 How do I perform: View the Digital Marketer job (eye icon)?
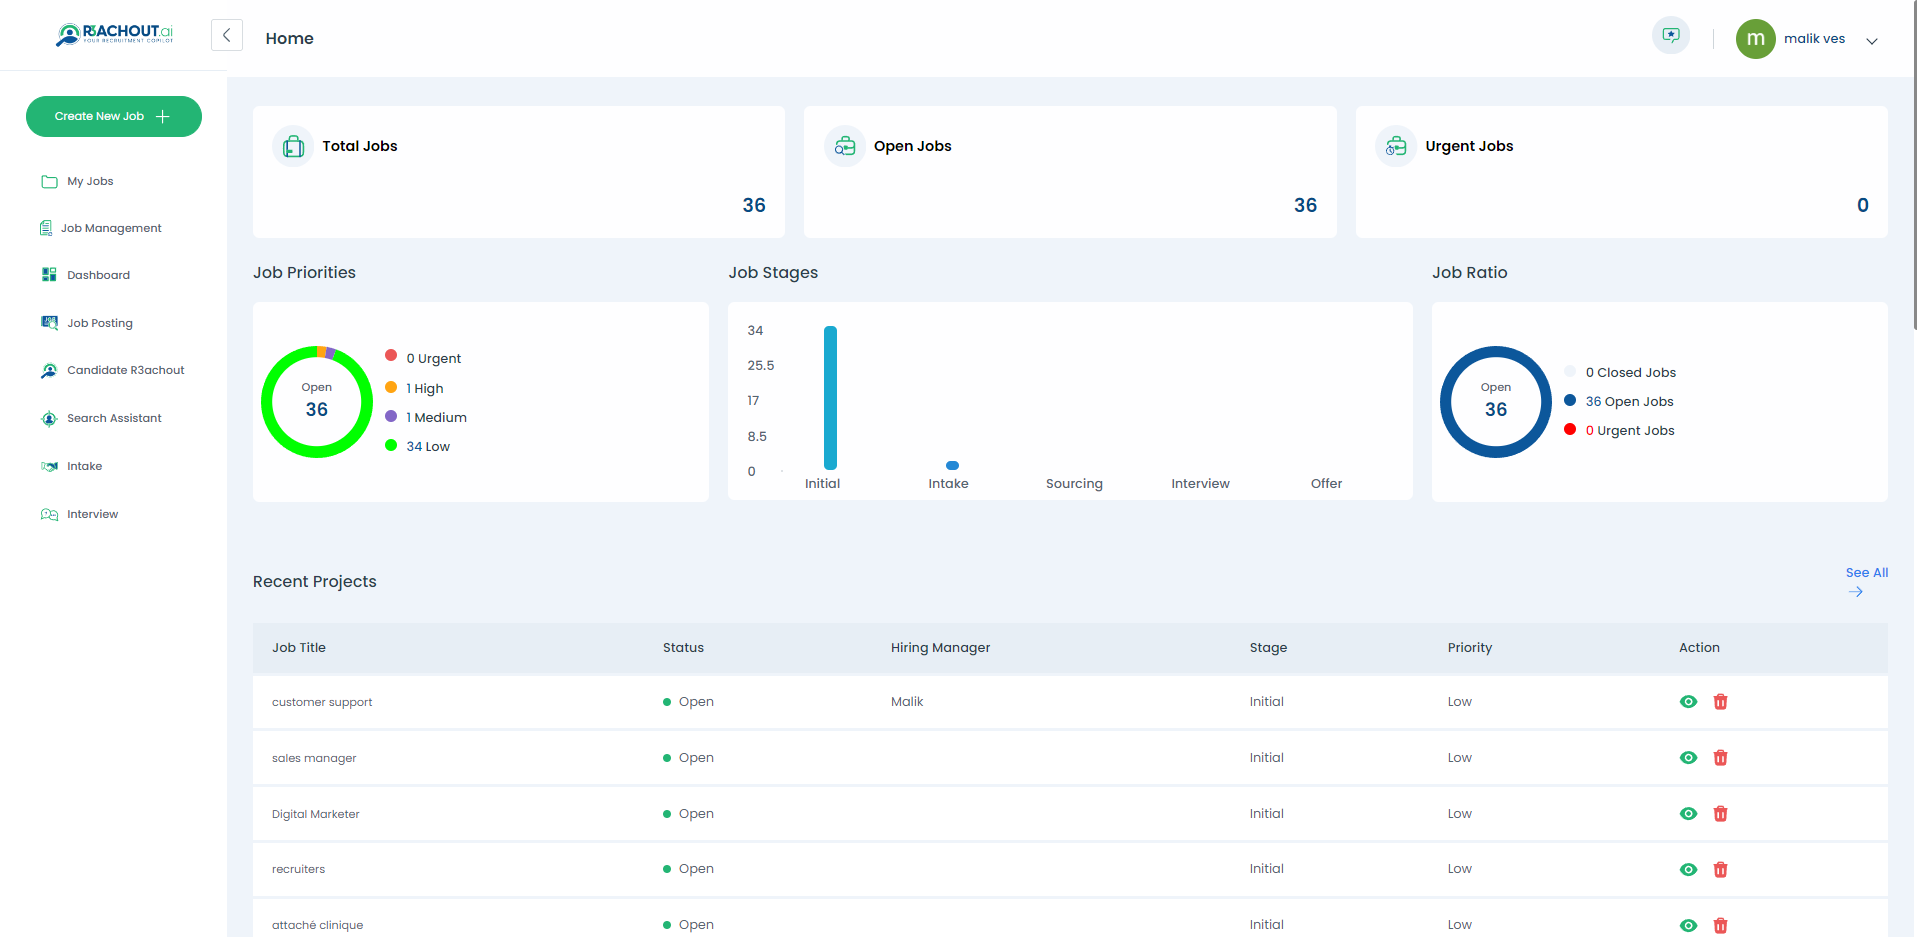click(x=1688, y=814)
